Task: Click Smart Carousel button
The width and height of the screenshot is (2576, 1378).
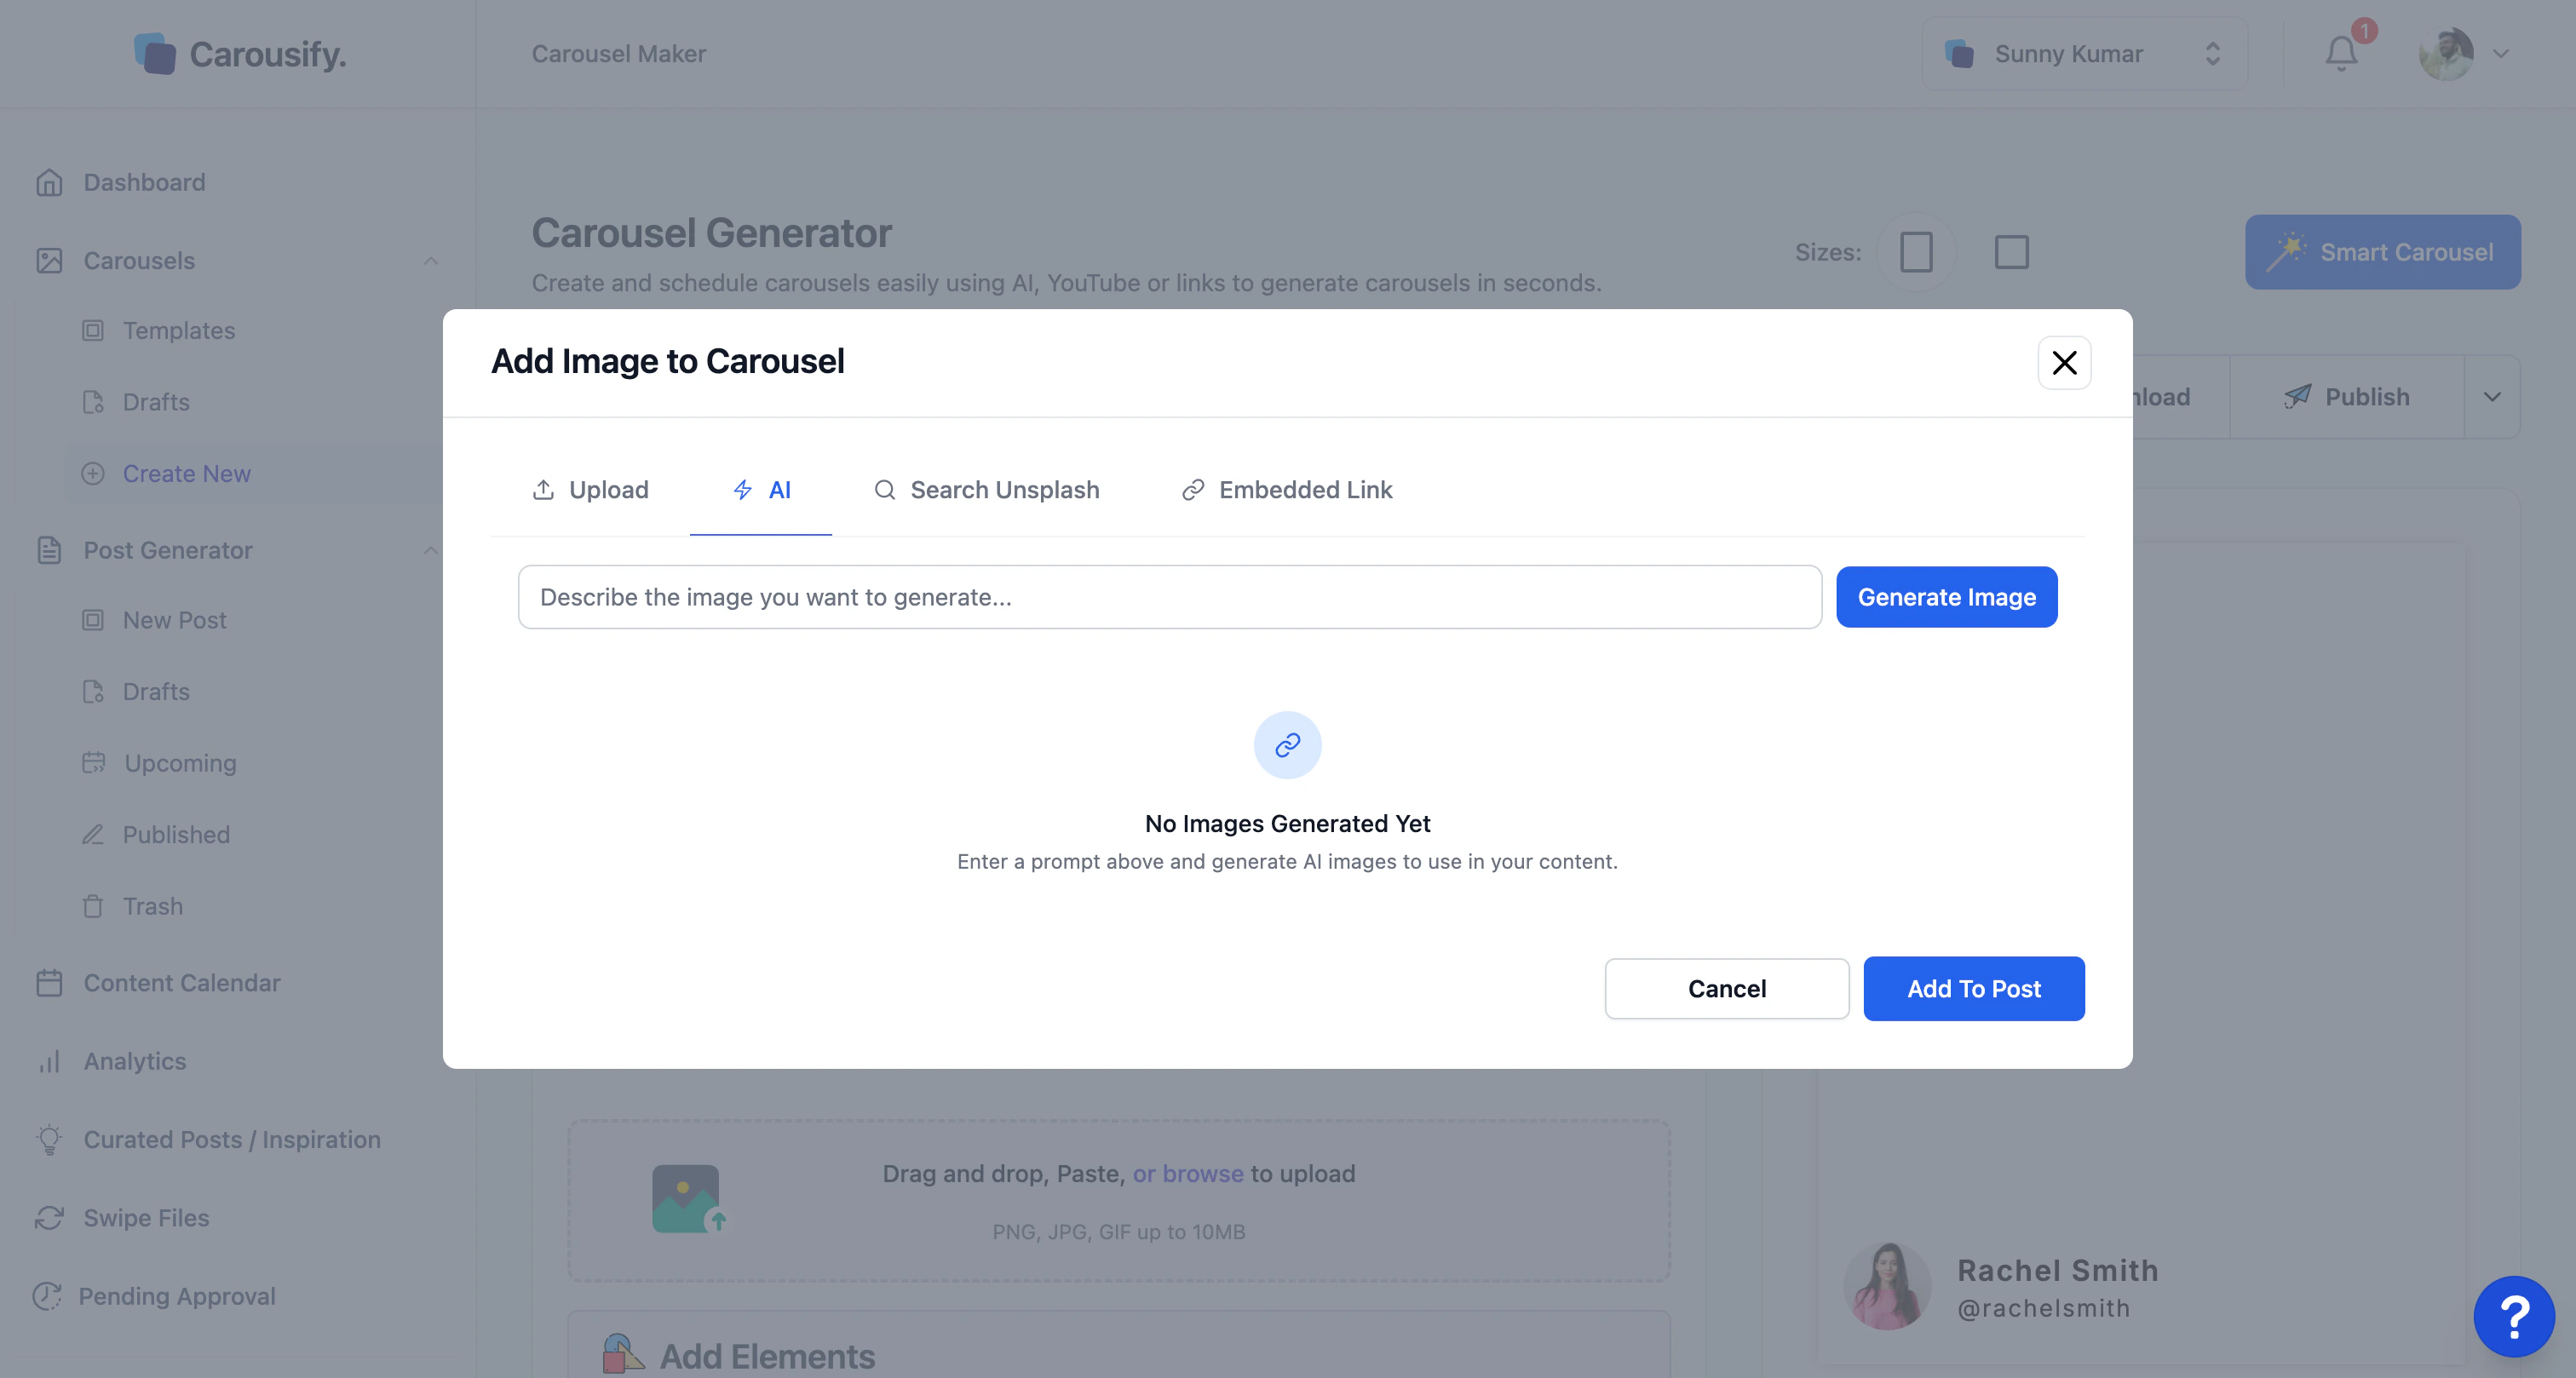Action: coord(2382,252)
